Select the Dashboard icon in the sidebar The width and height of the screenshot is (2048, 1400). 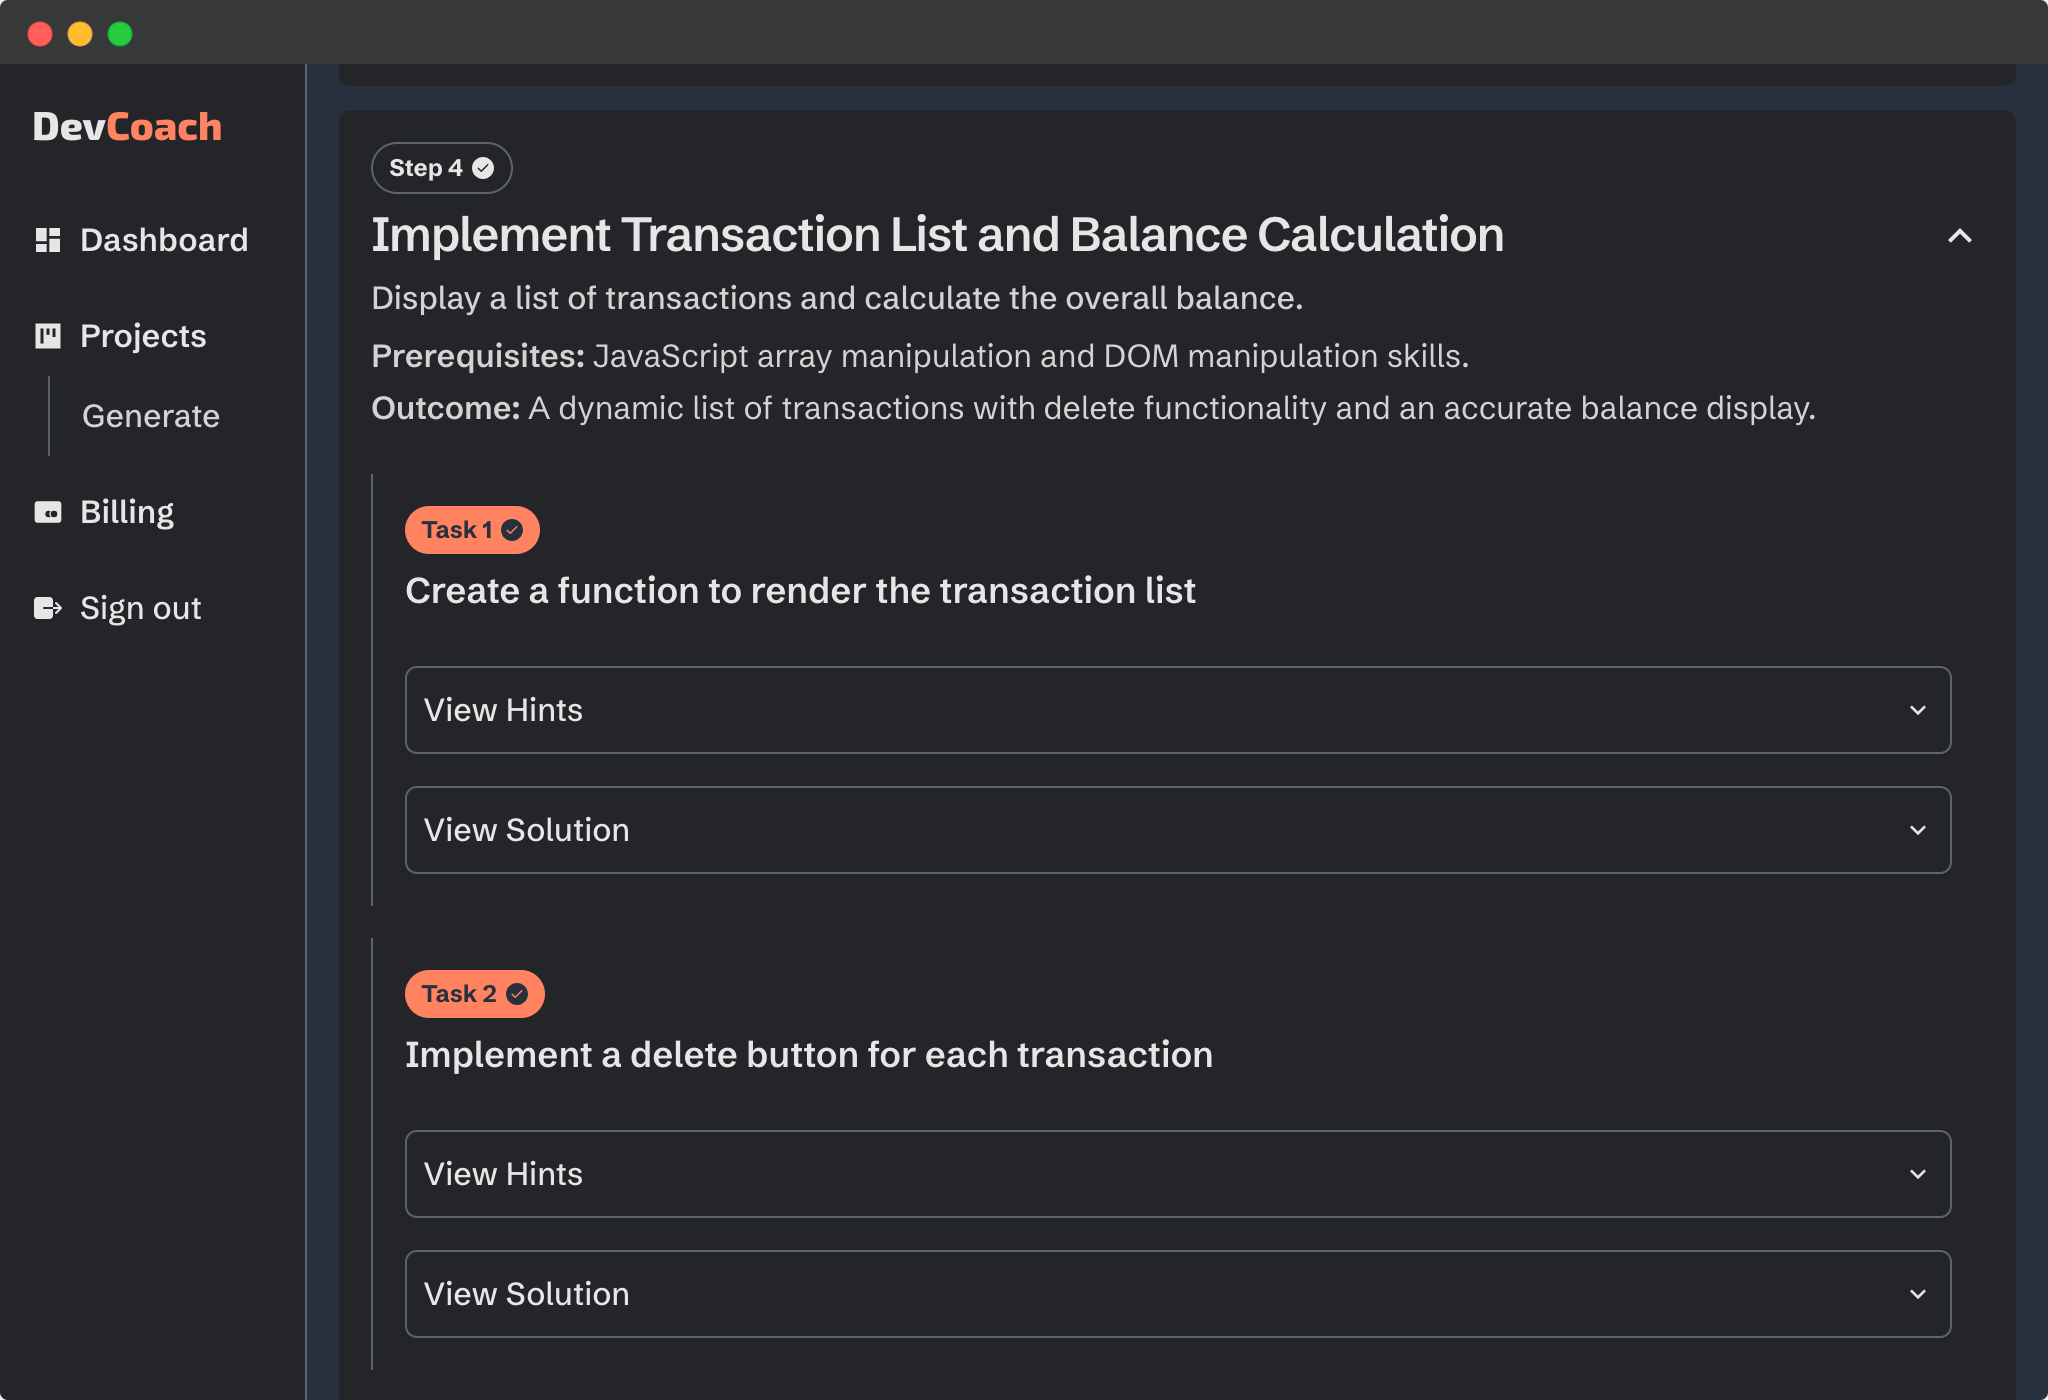click(x=48, y=239)
